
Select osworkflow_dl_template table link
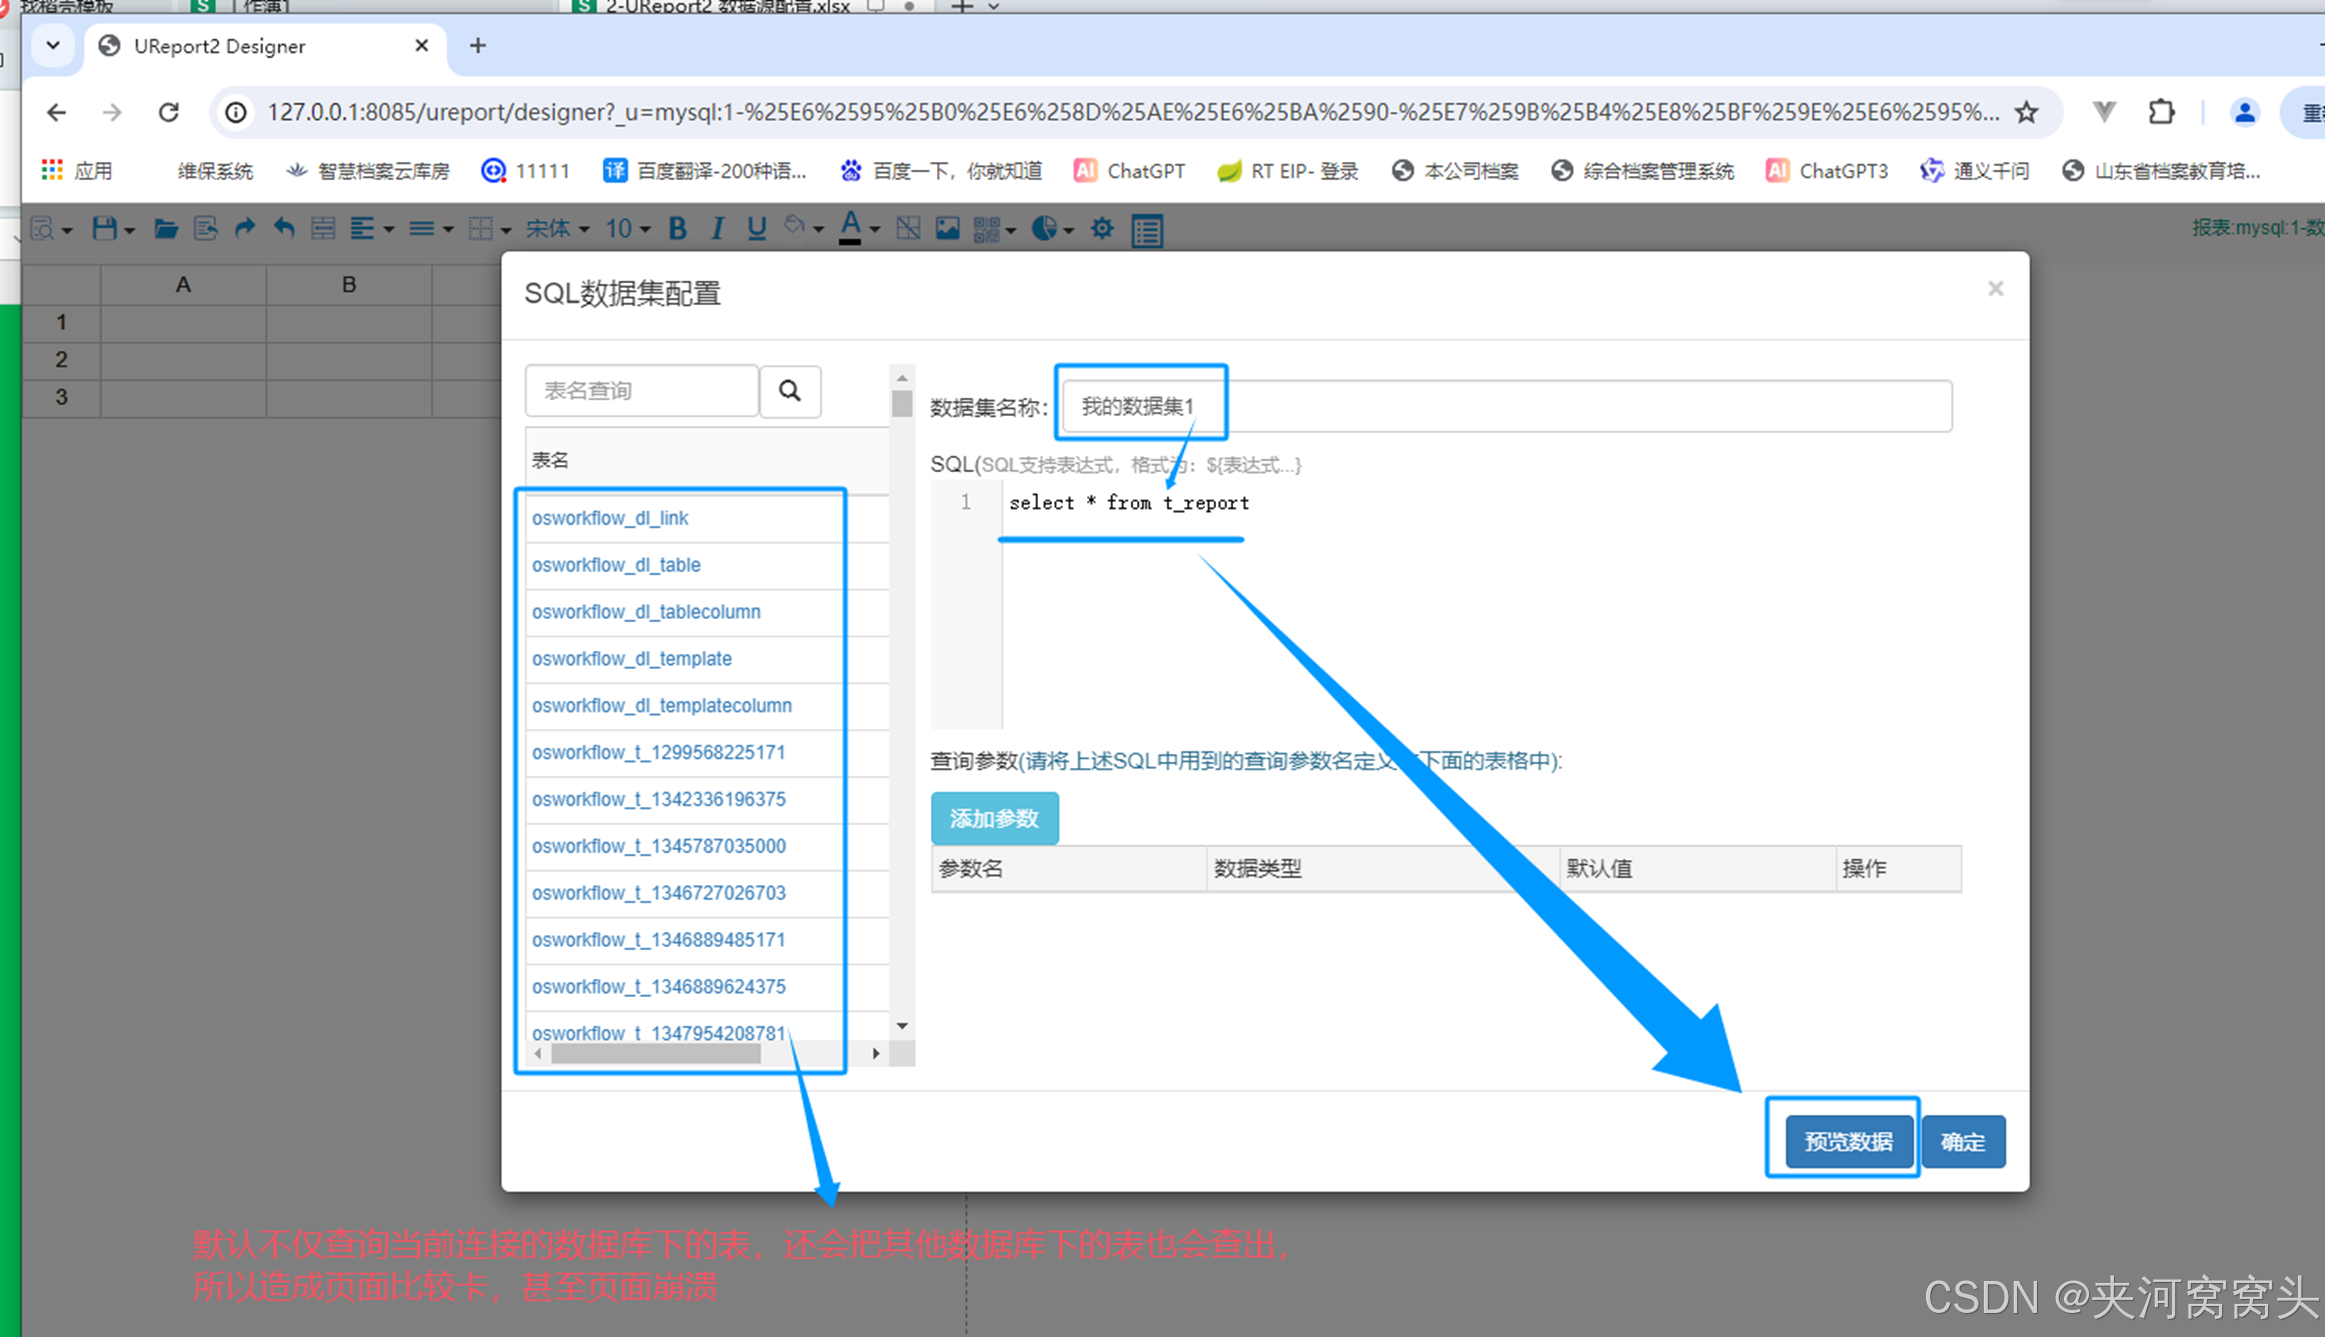pos(632,658)
